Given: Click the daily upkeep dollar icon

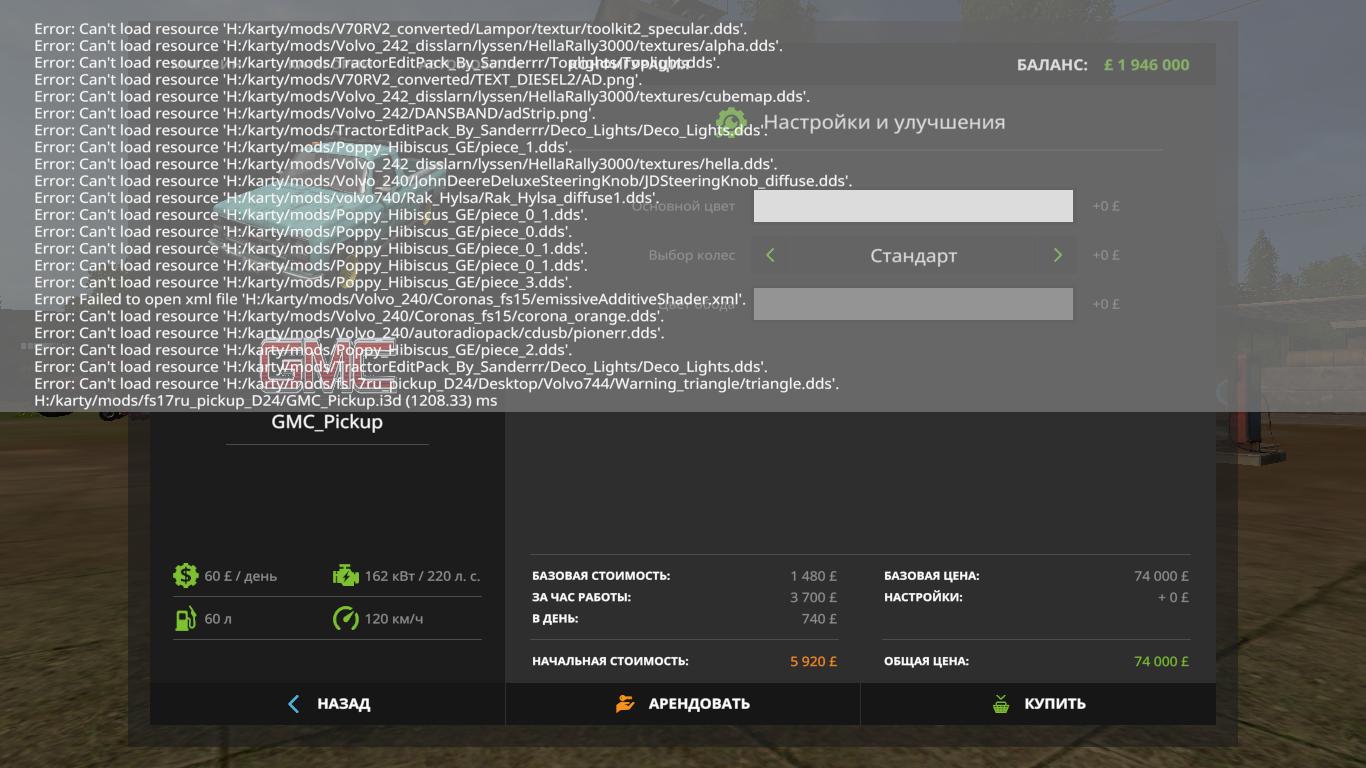Looking at the screenshot, I should pyautogui.click(x=185, y=576).
